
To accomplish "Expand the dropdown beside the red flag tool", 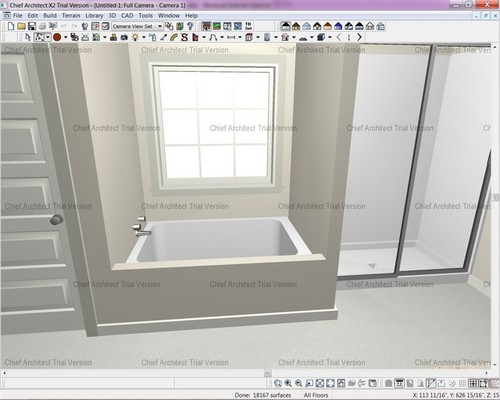I will [x=204, y=37].
